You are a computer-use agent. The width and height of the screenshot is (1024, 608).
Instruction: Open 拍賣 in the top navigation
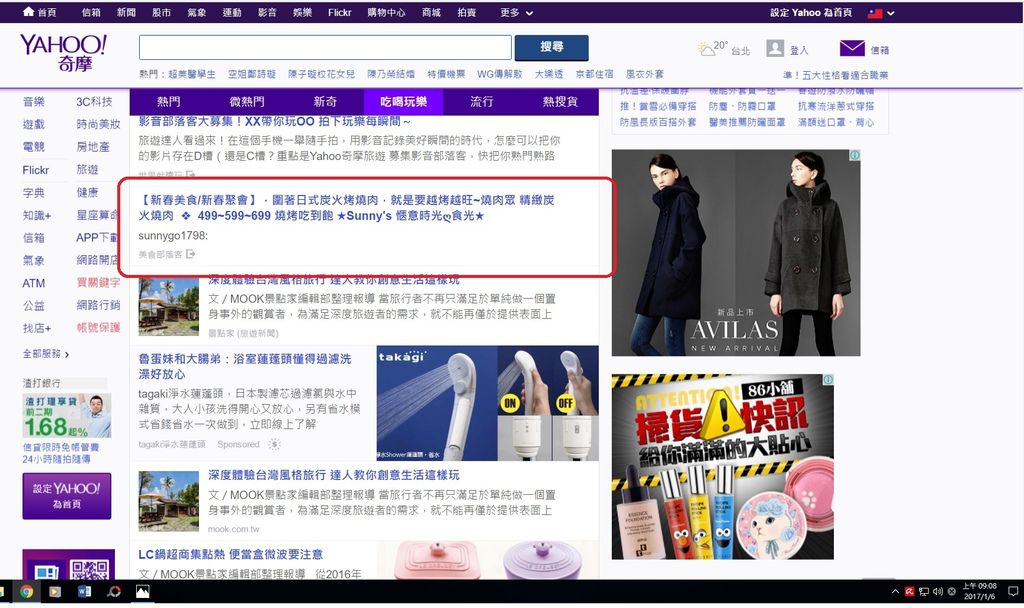(x=466, y=12)
